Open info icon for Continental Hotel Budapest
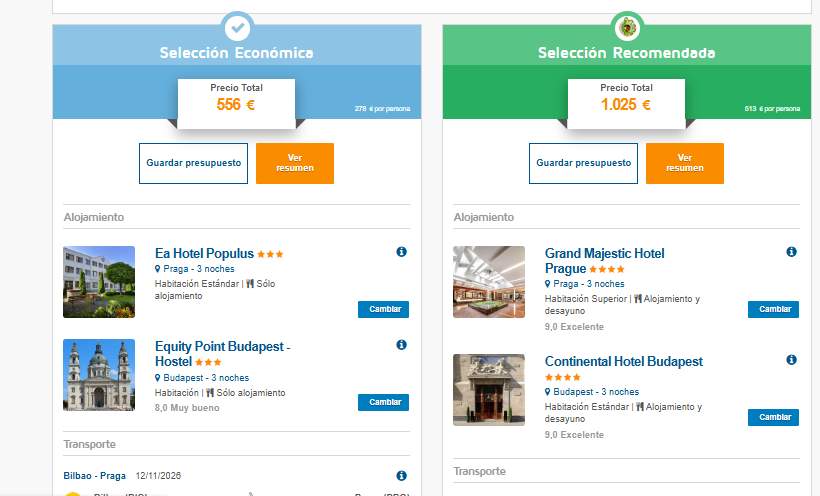Screen dimensions: 820x496 (791, 359)
